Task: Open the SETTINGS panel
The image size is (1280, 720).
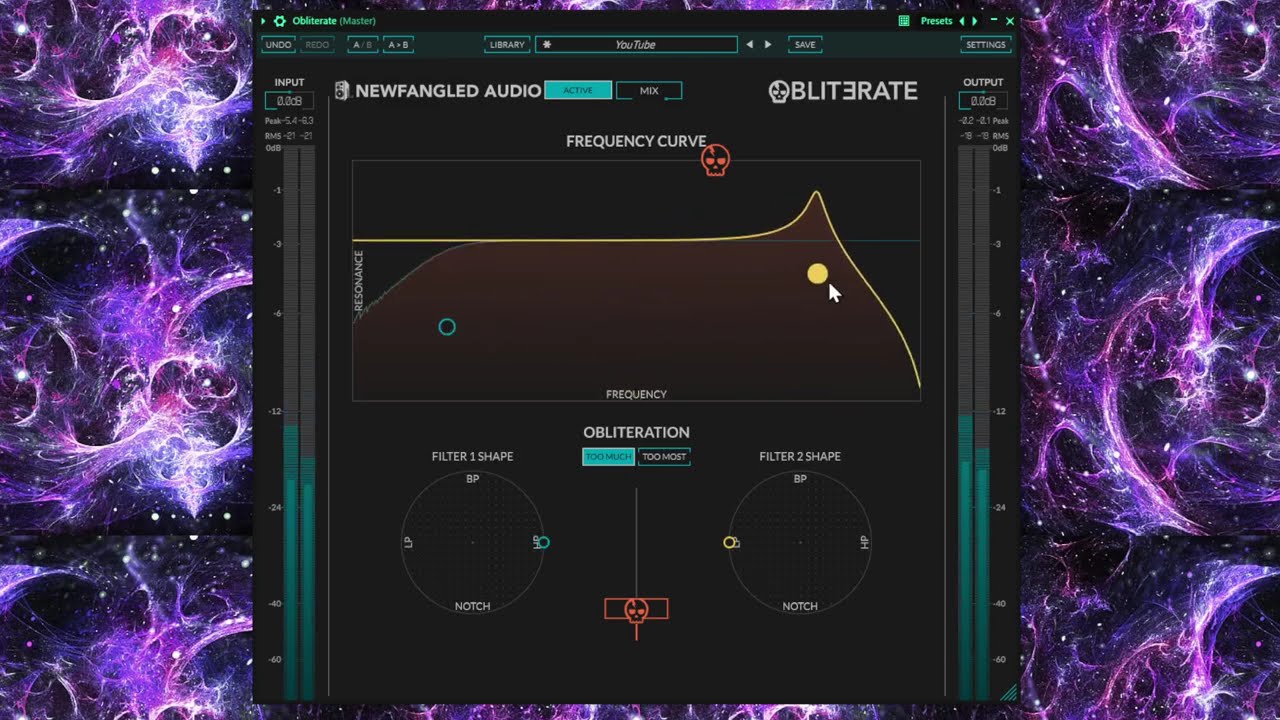Action: pyautogui.click(x=986, y=45)
